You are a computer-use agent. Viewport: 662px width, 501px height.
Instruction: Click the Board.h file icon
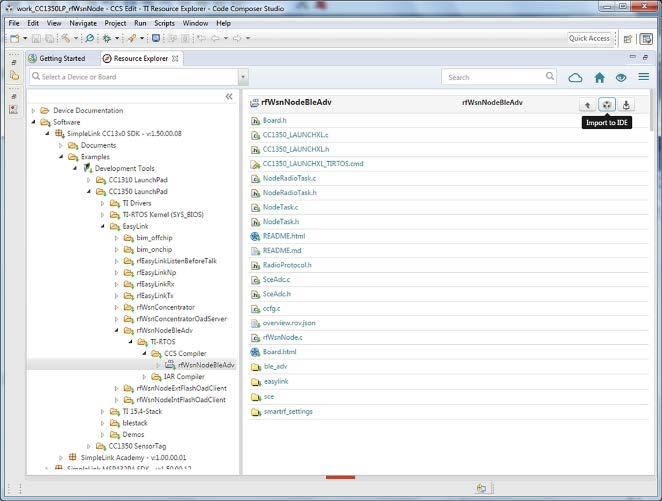click(x=255, y=121)
